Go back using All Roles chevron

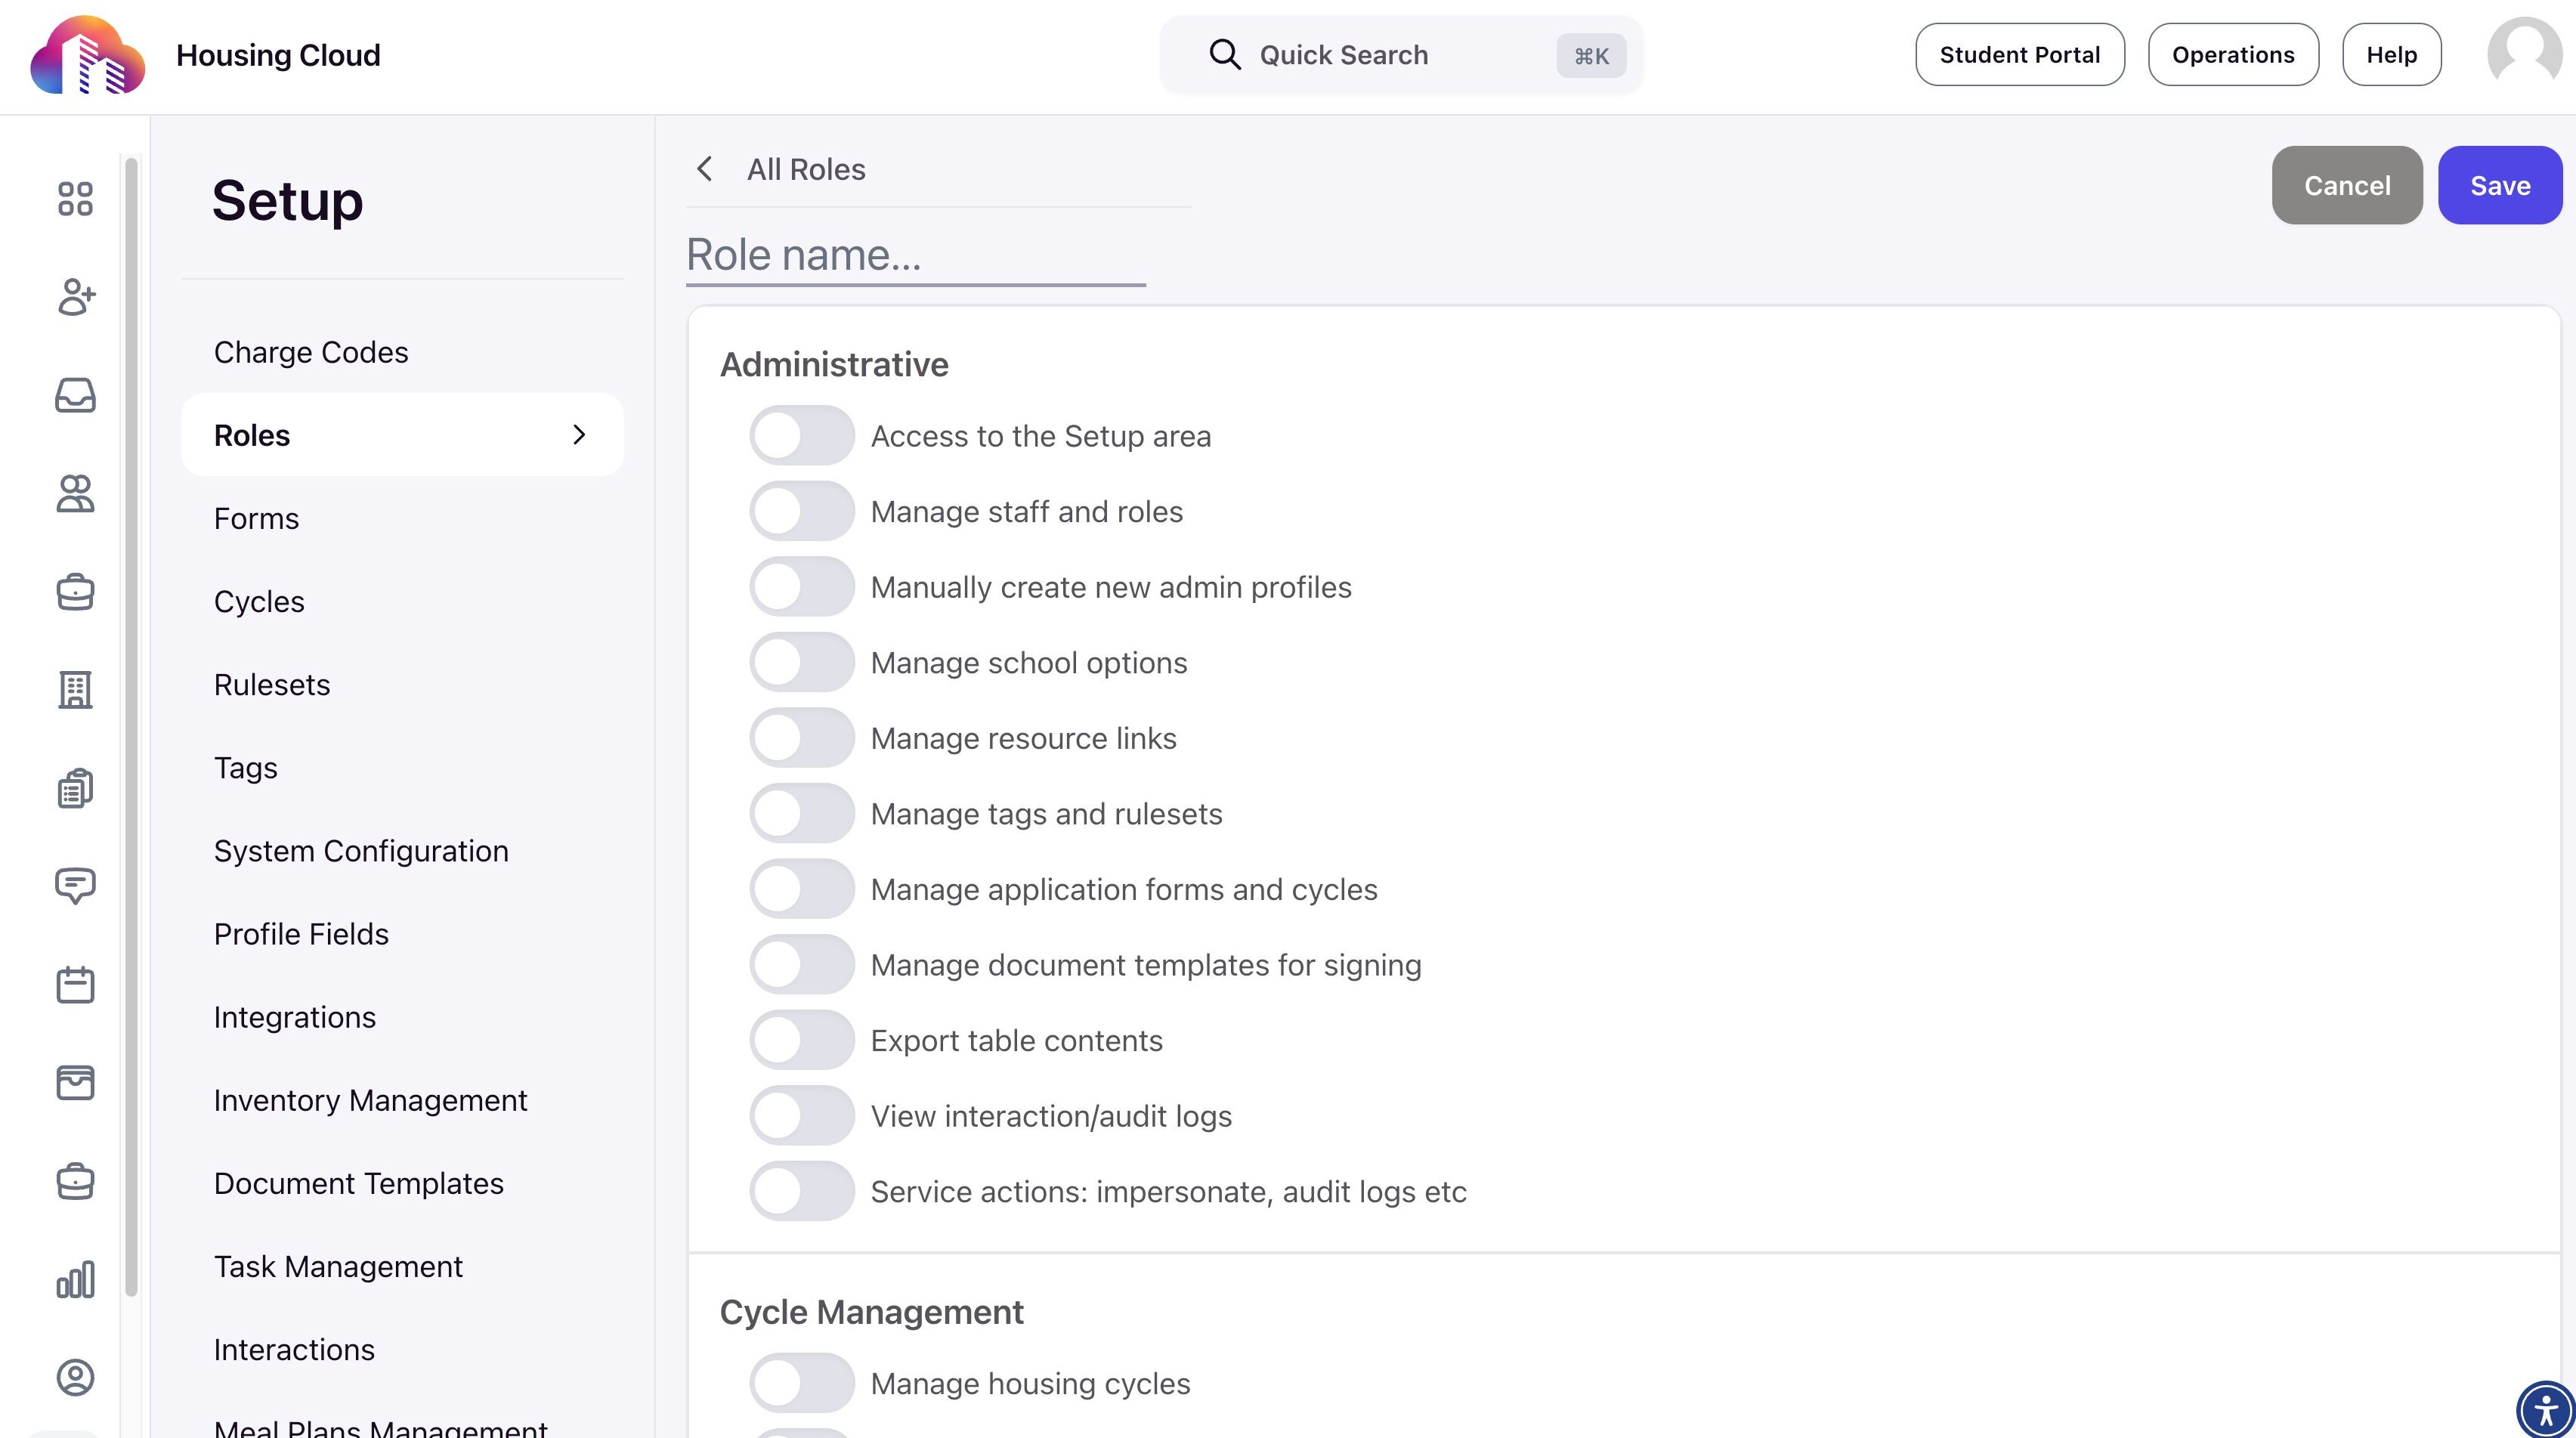point(705,169)
